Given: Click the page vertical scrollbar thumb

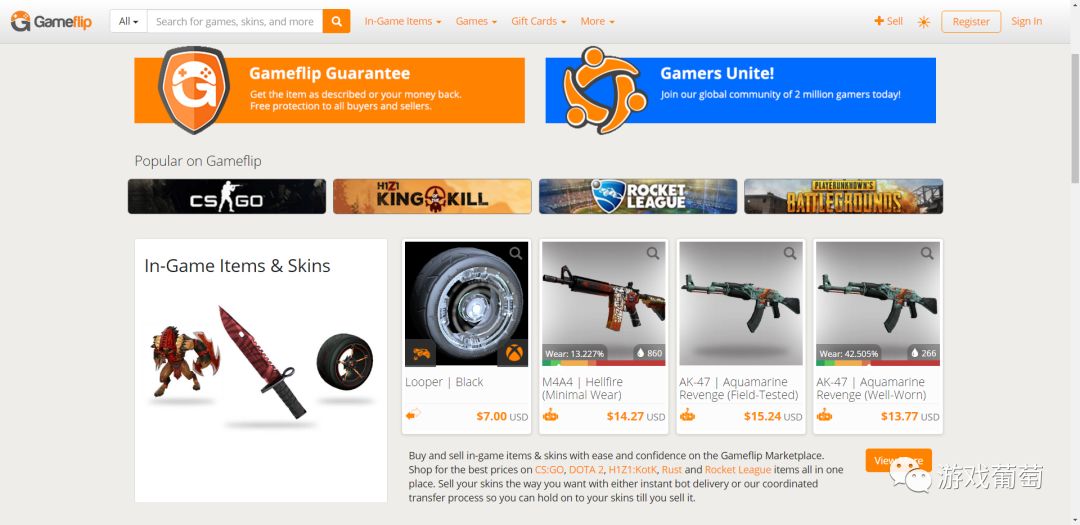Looking at the screenshot, I should [x=1074, y=117].
